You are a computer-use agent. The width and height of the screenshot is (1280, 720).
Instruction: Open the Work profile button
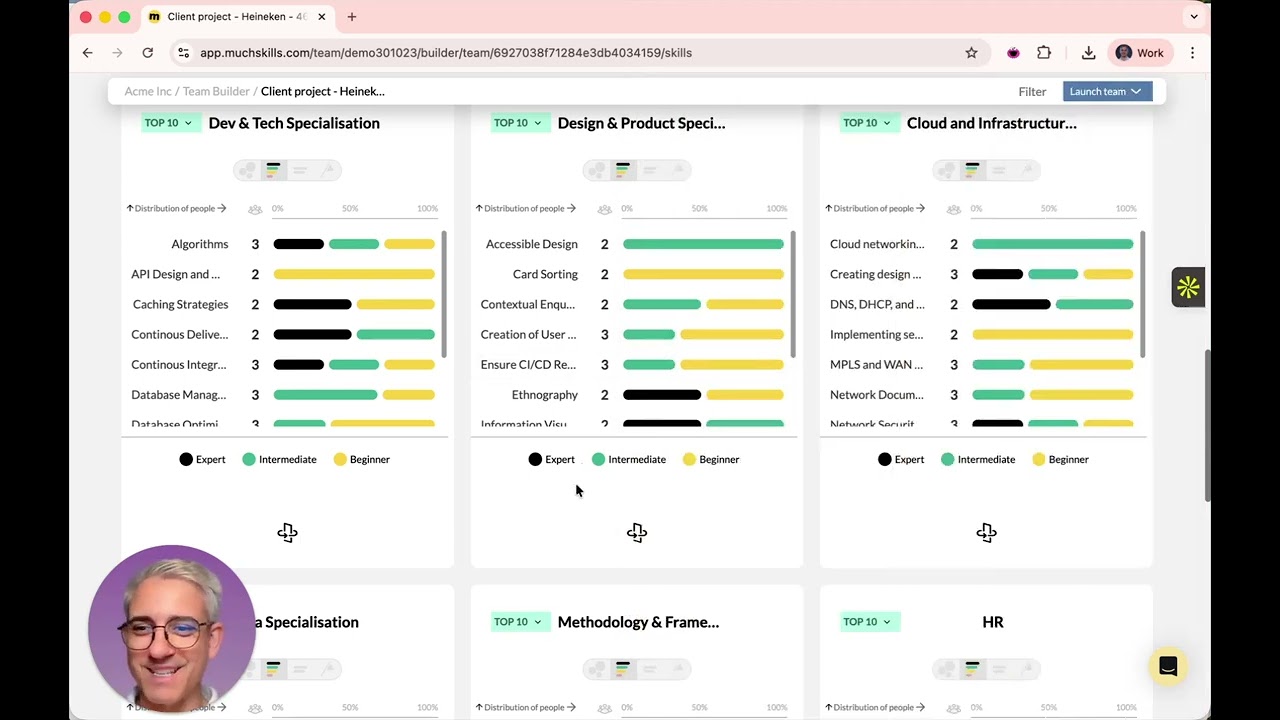[1139, 53]
